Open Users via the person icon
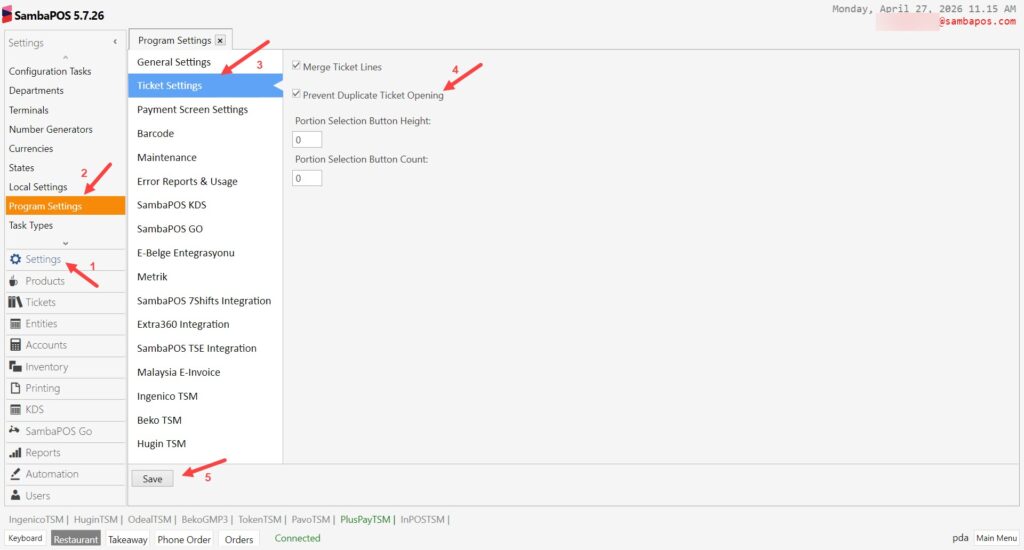 click(x=15, y=496)
